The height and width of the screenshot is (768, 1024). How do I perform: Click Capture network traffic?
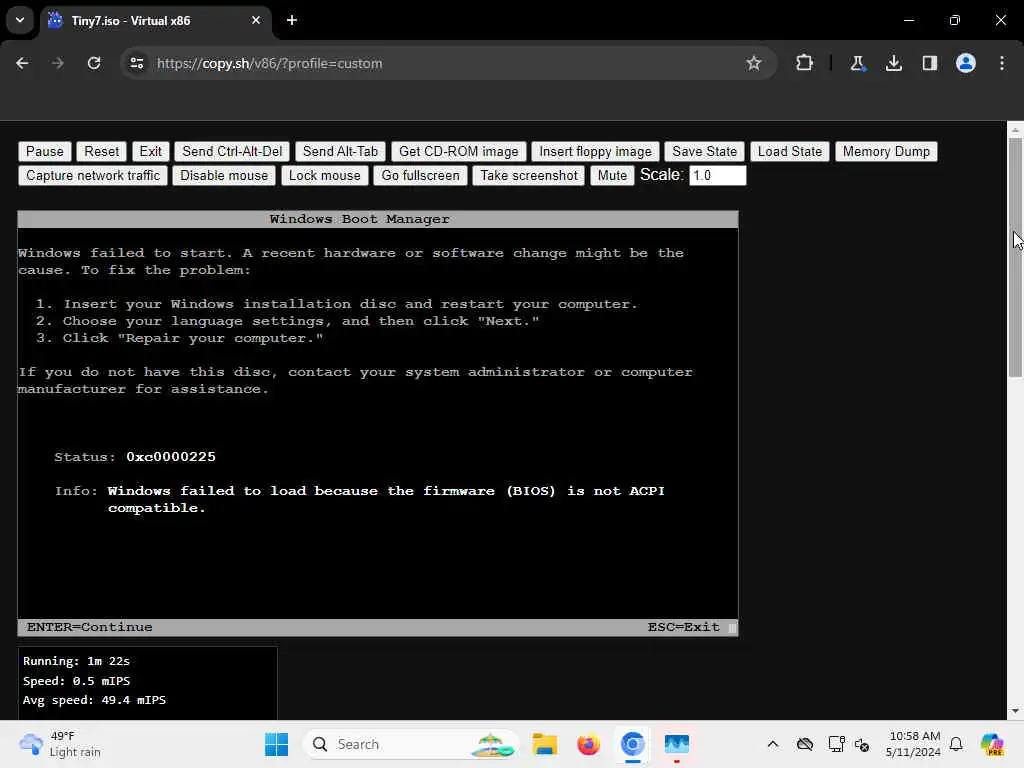pos(93,176)
